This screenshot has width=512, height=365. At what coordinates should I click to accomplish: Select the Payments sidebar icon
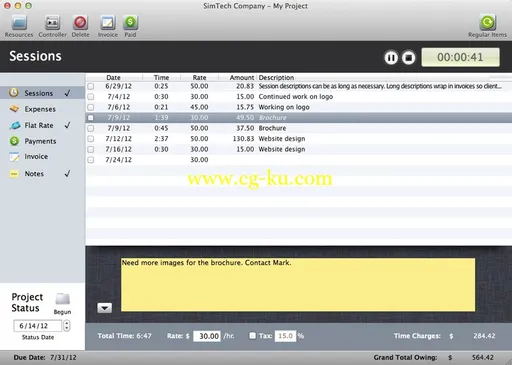(x=14, y=141)
